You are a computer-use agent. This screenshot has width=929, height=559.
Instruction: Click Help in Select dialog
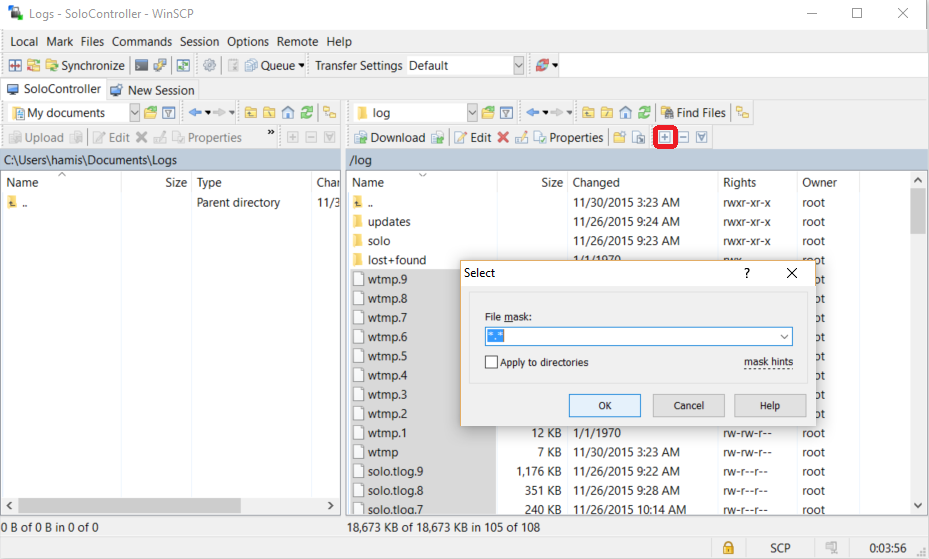770,406
